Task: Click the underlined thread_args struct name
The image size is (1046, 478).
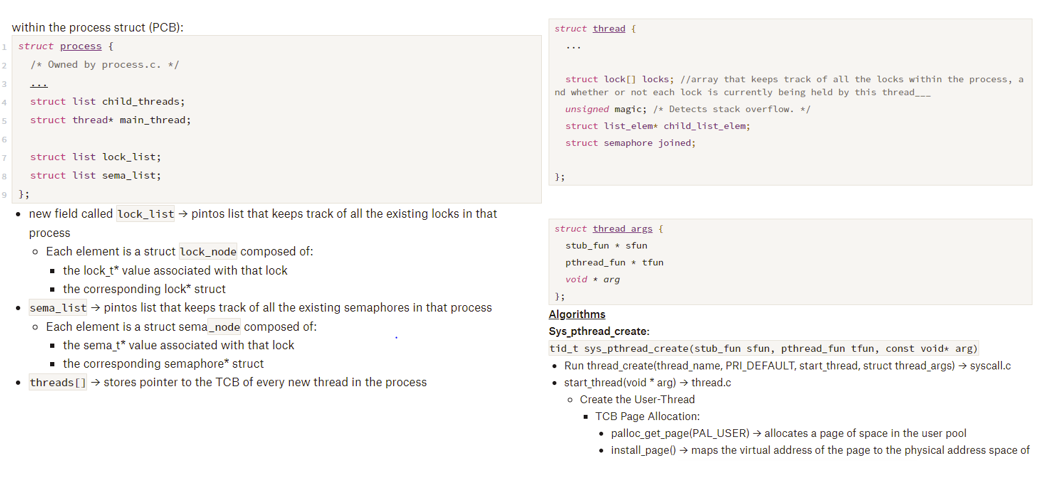Action: 622,229
